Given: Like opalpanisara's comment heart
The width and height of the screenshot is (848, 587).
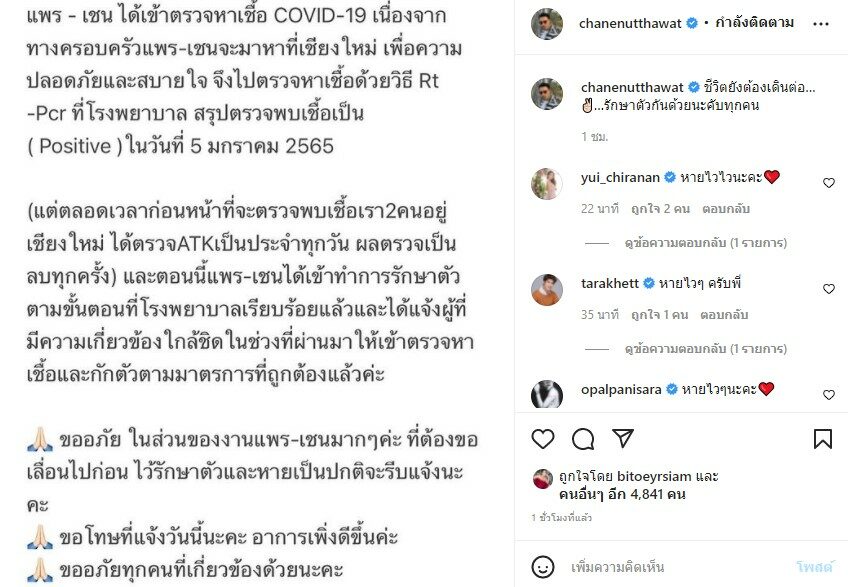Looking at the screenshot, I should 829,395.
